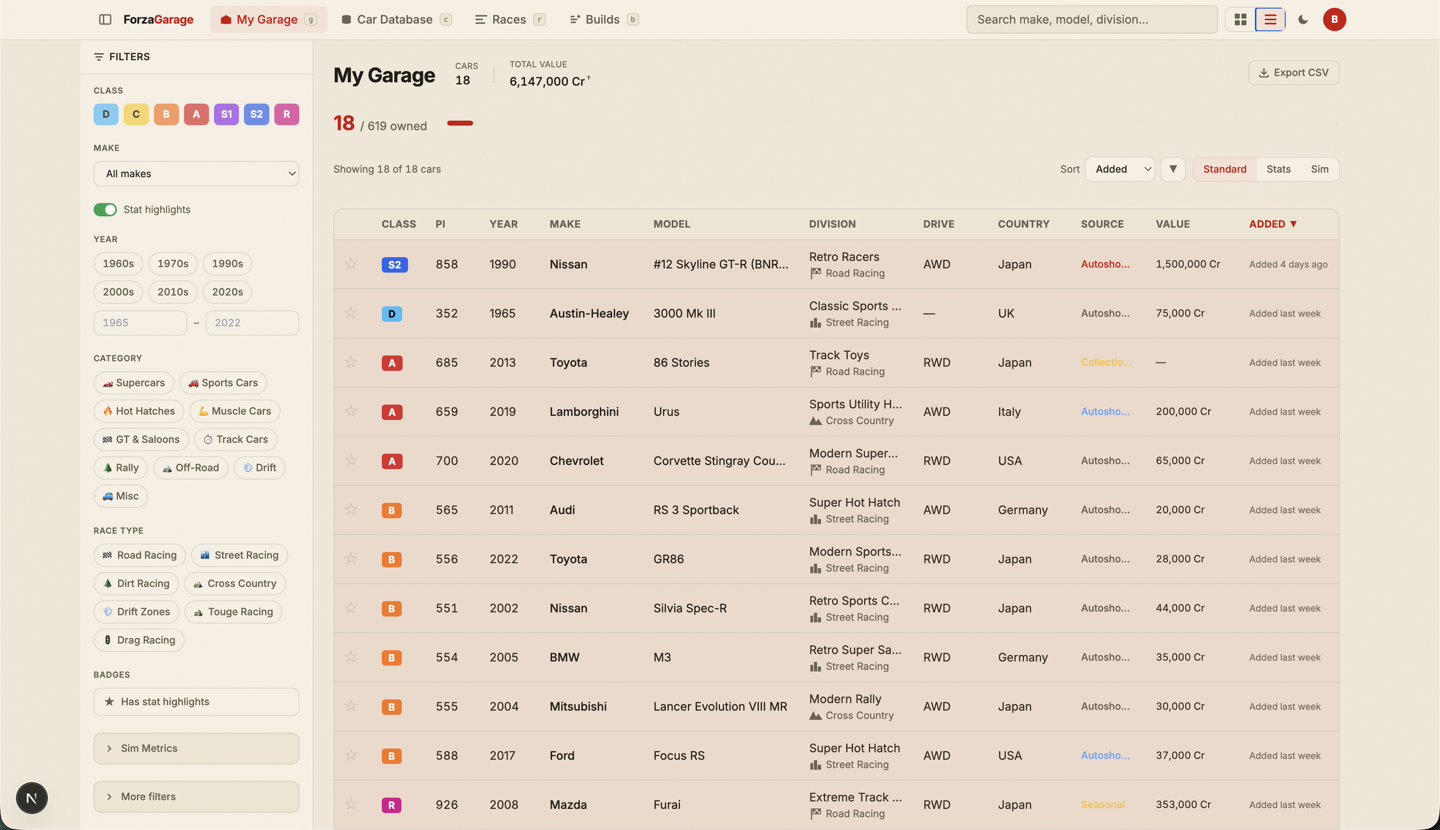Open the Builds tab
Screen dimensions: 1440x830
click(603, 19)
